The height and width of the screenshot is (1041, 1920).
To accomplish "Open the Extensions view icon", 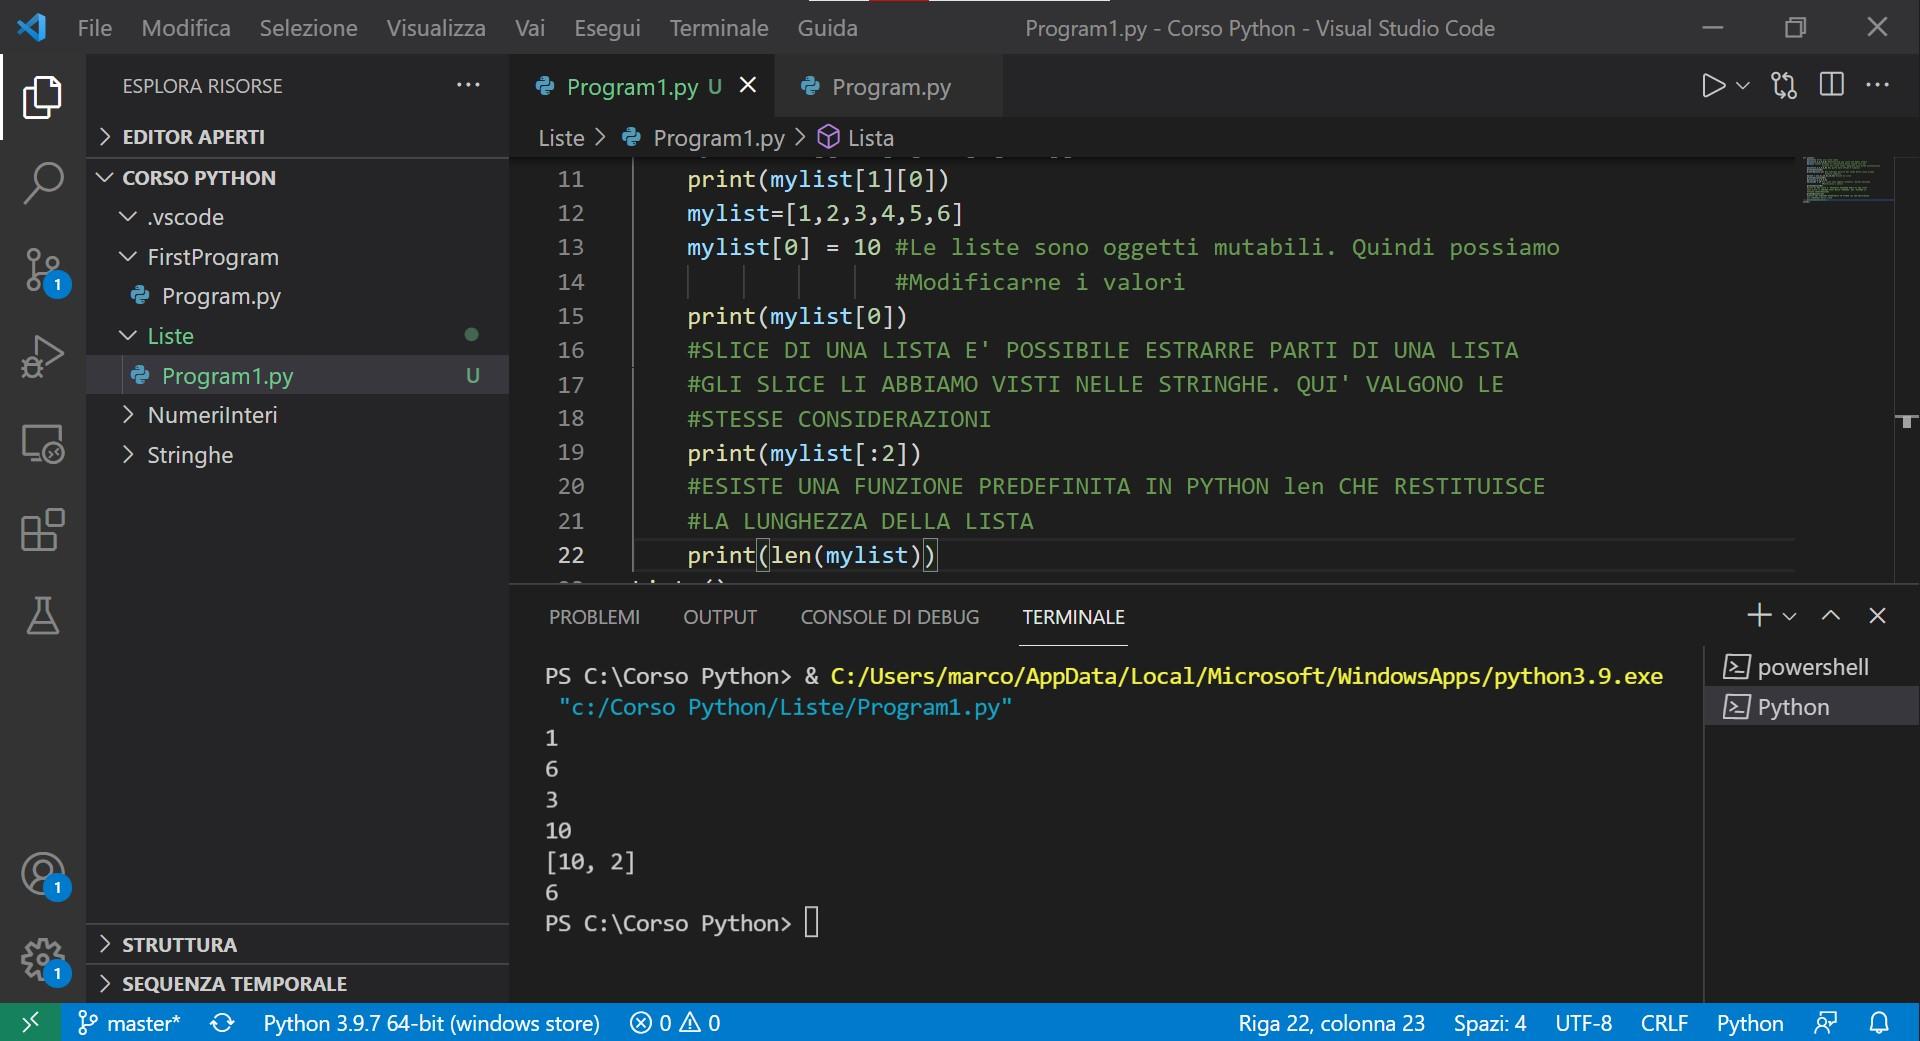I will [42, 530].
